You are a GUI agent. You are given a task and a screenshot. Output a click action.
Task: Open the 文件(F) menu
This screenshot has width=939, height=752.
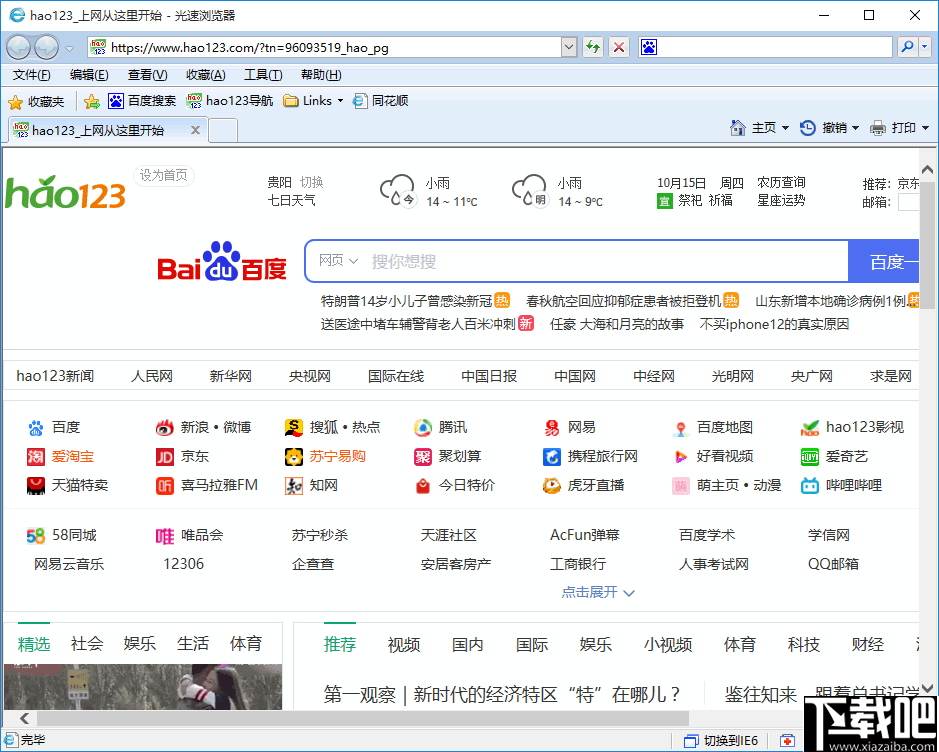click(32, 75)
